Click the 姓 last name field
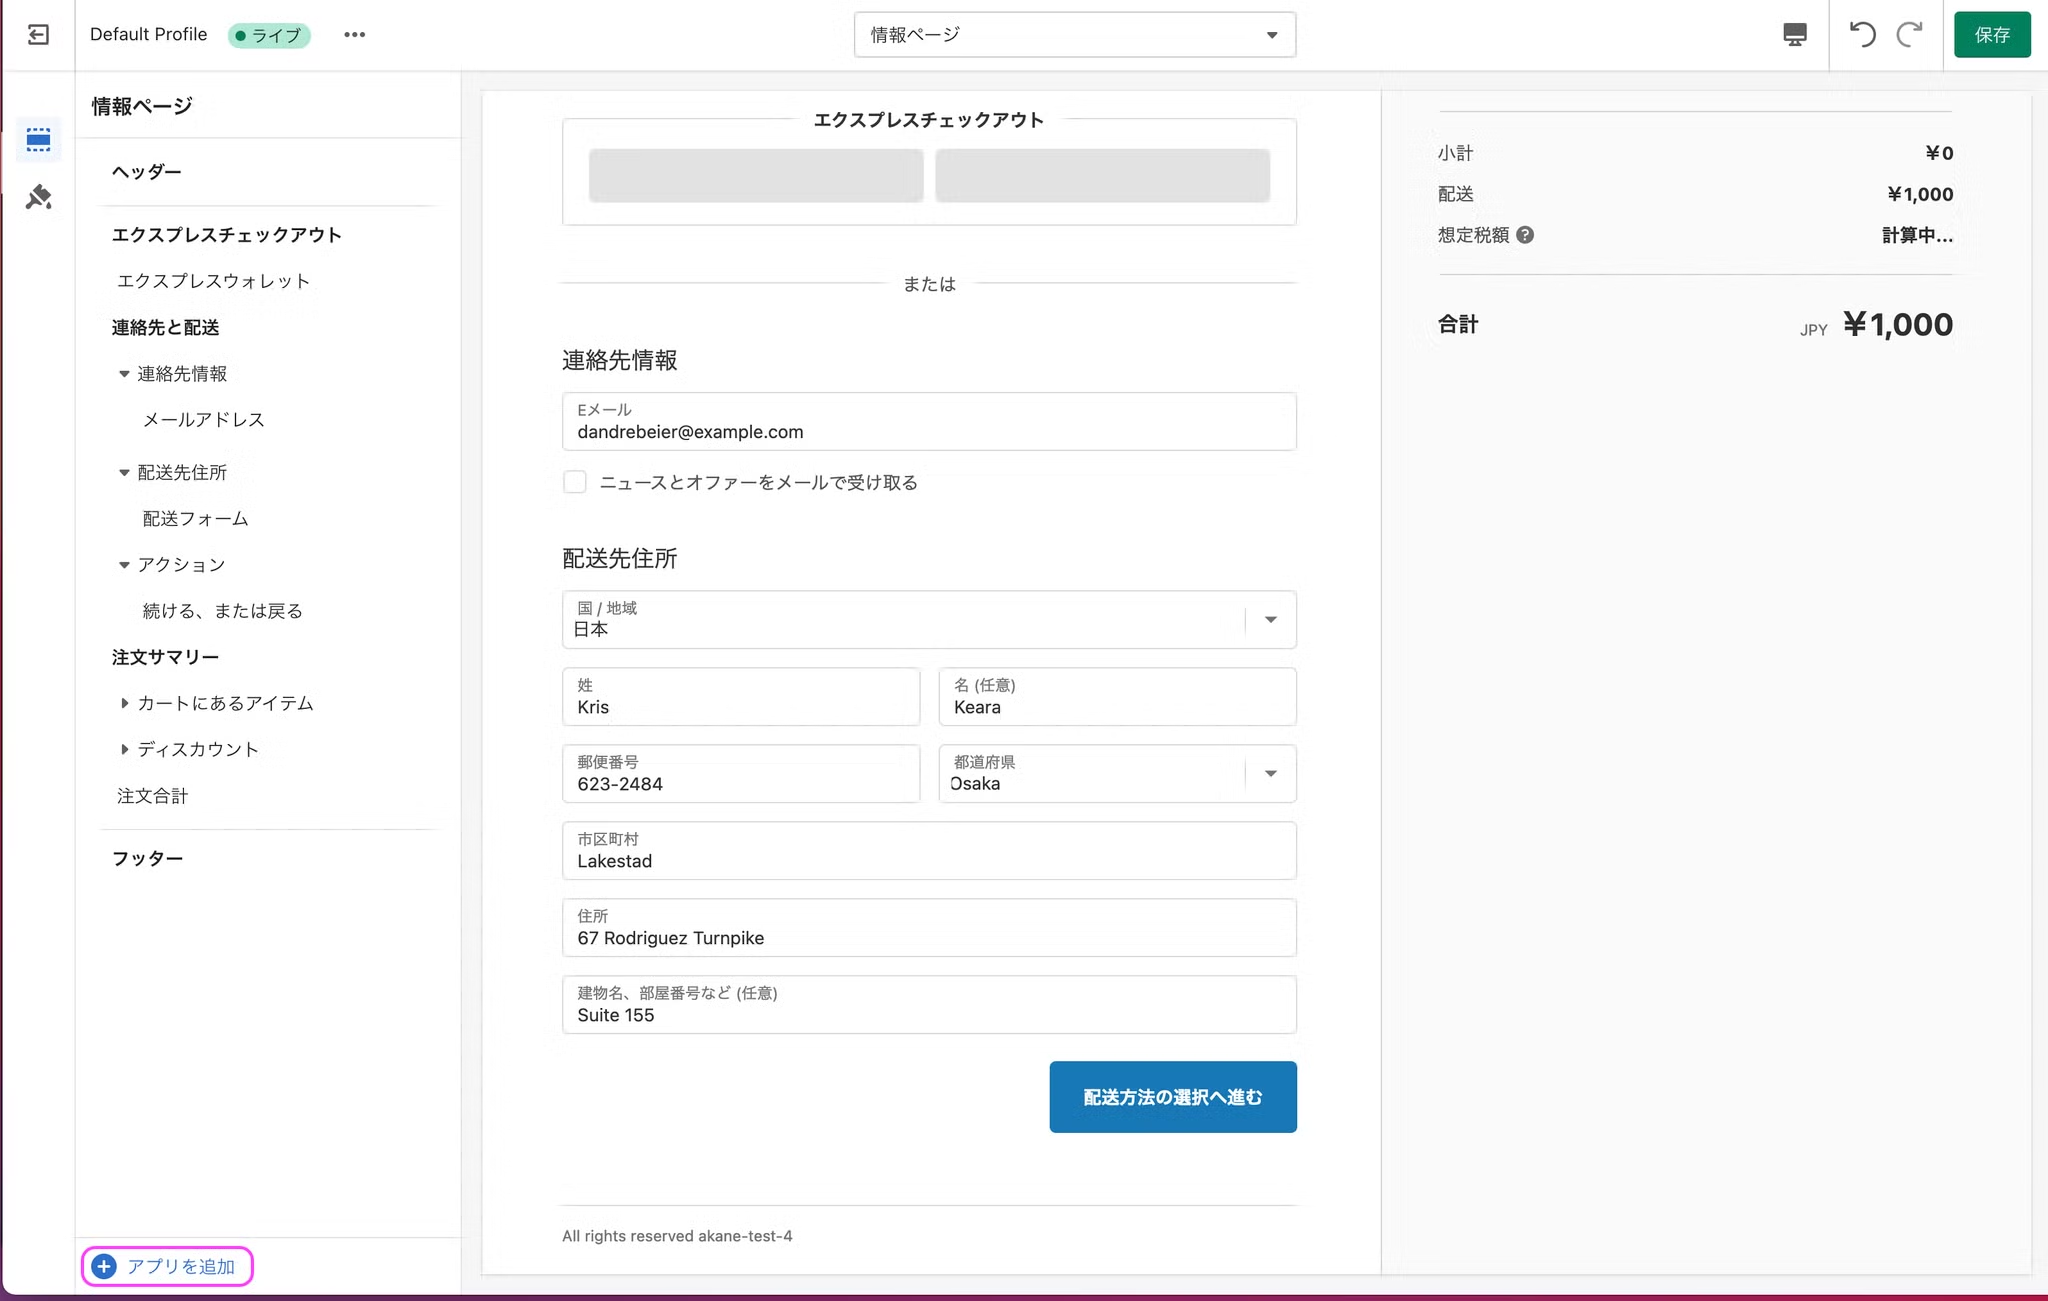 coord(741,696)
